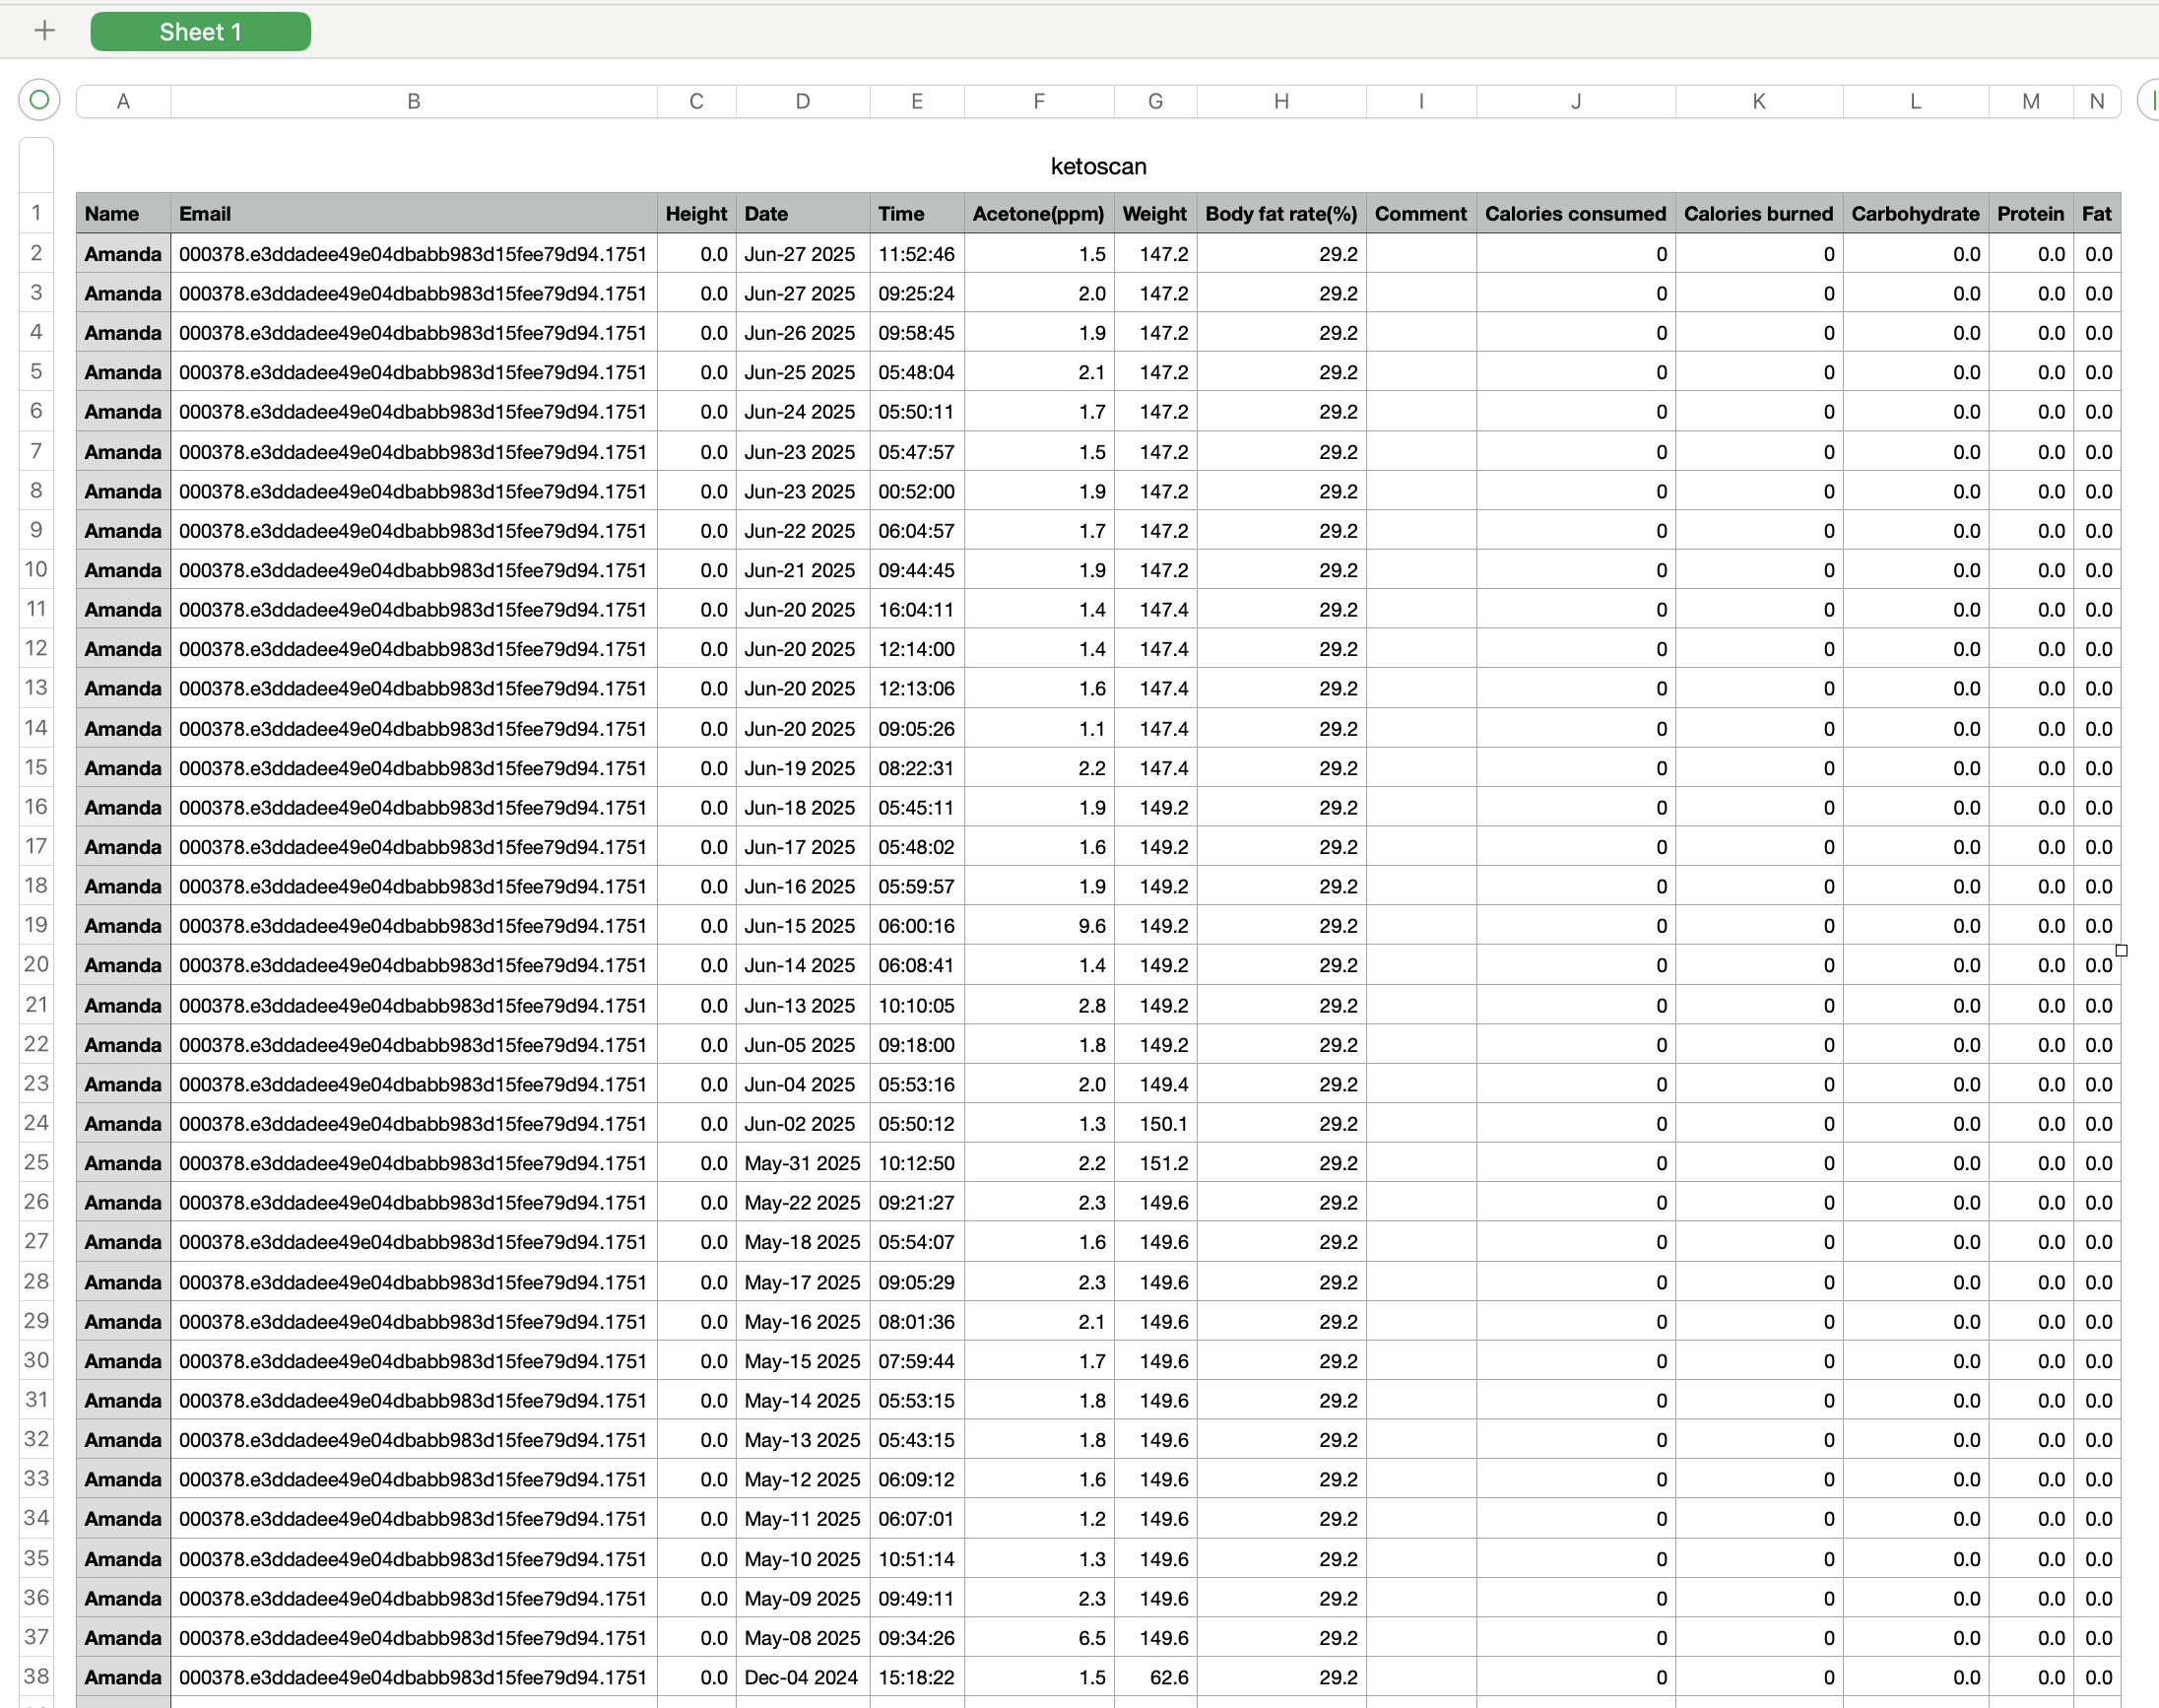Click time cell 09:25:24
The width and height of the screenshot is (2159, 1708).
tap(917, 293)
